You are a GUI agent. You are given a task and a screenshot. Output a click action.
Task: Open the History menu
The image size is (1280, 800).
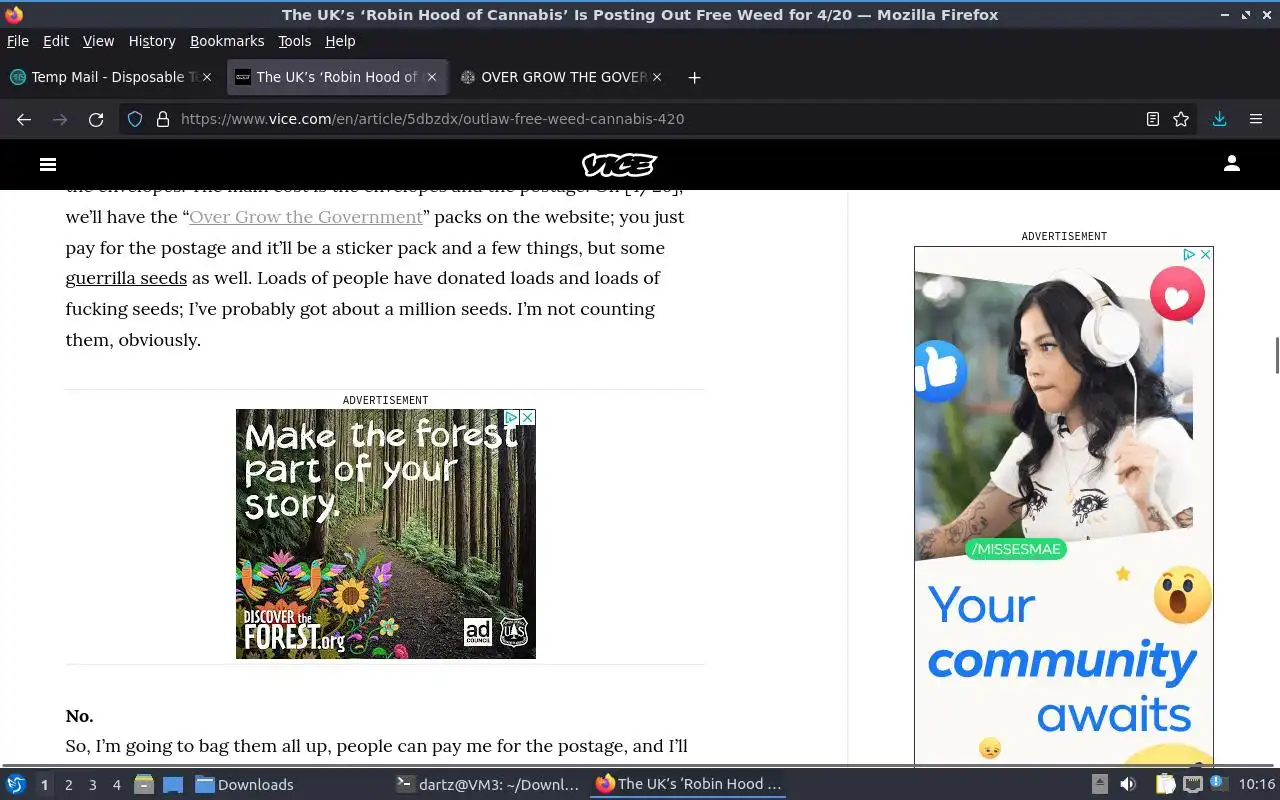[x=152, y=41]
